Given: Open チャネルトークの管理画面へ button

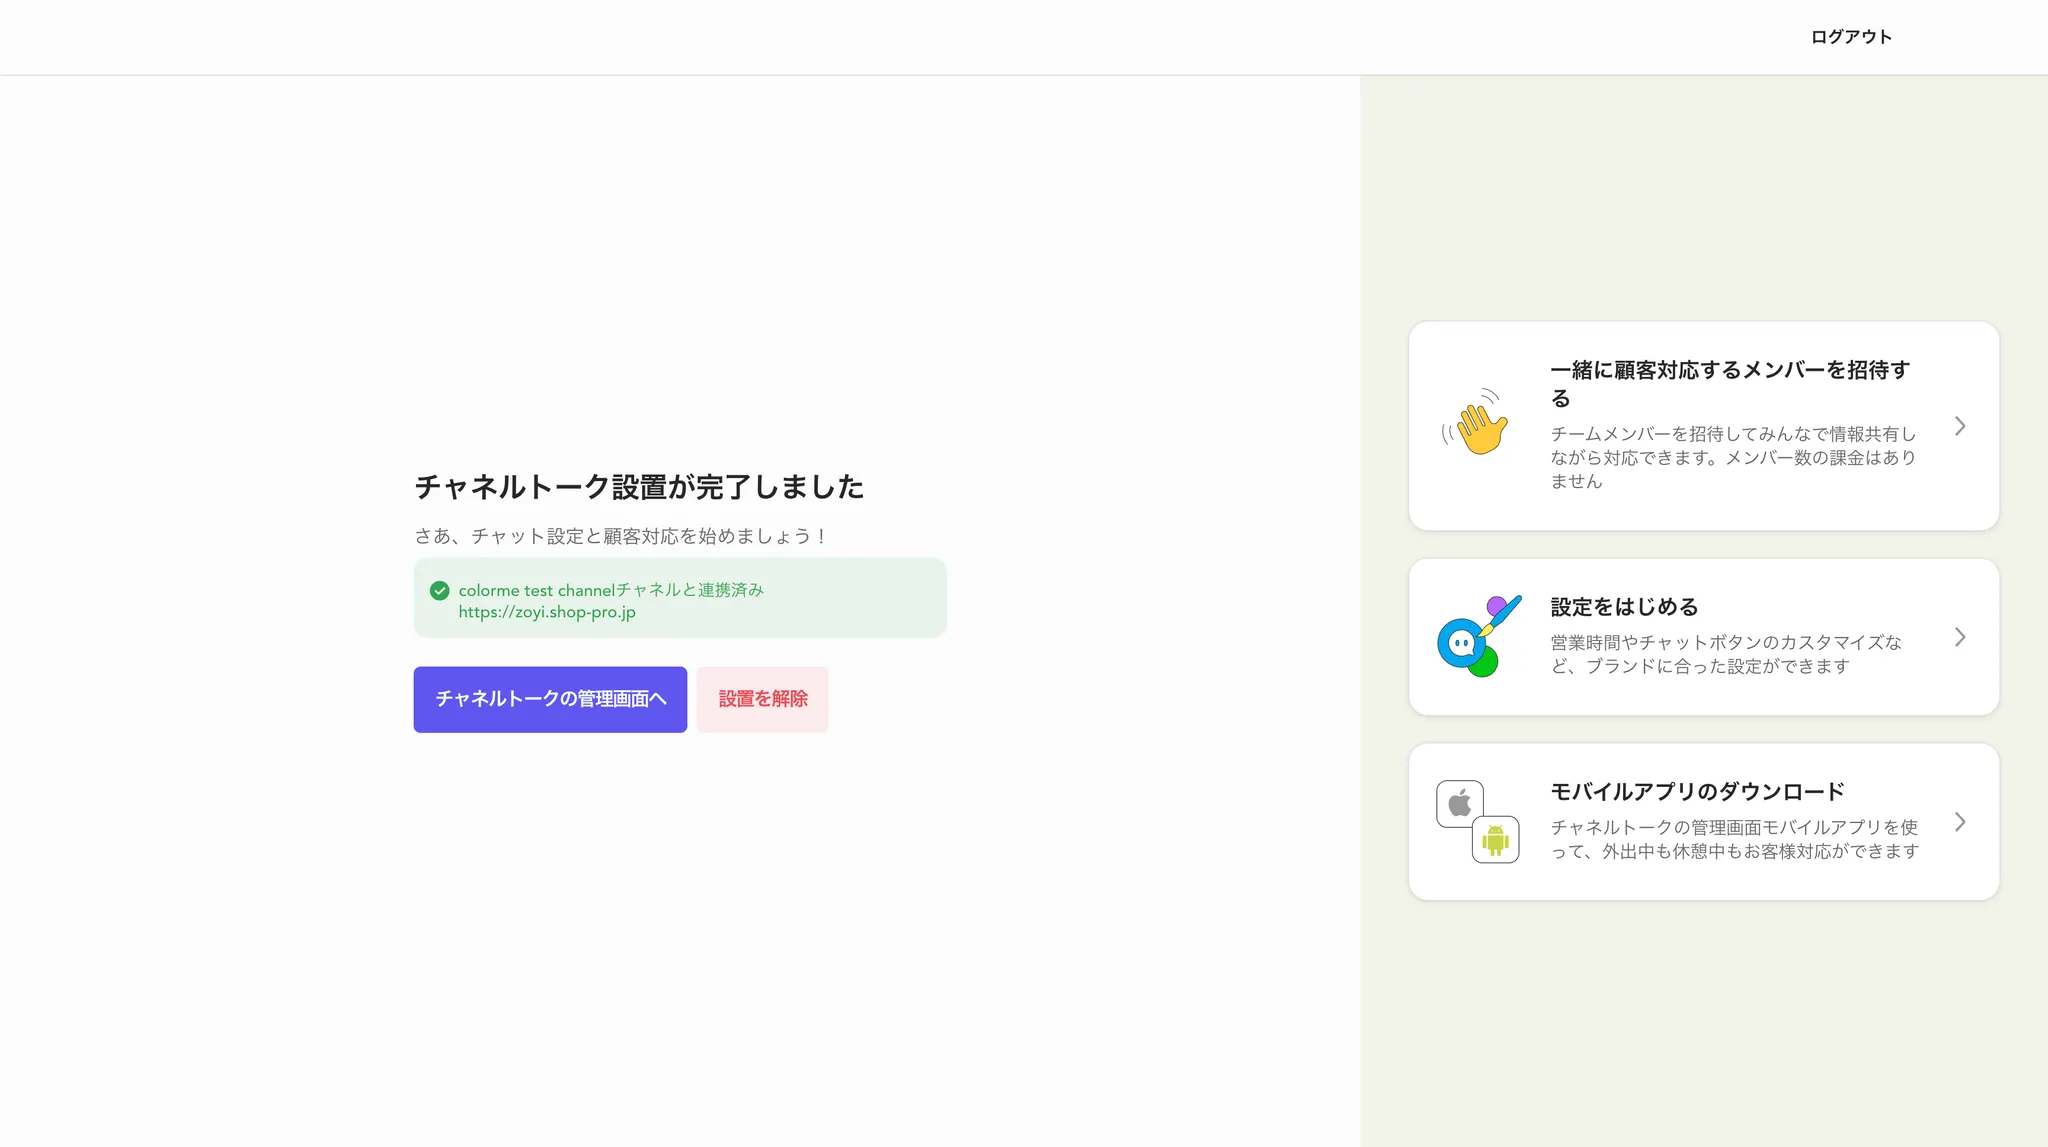Looking at the screenshot, I should [550, 699].
